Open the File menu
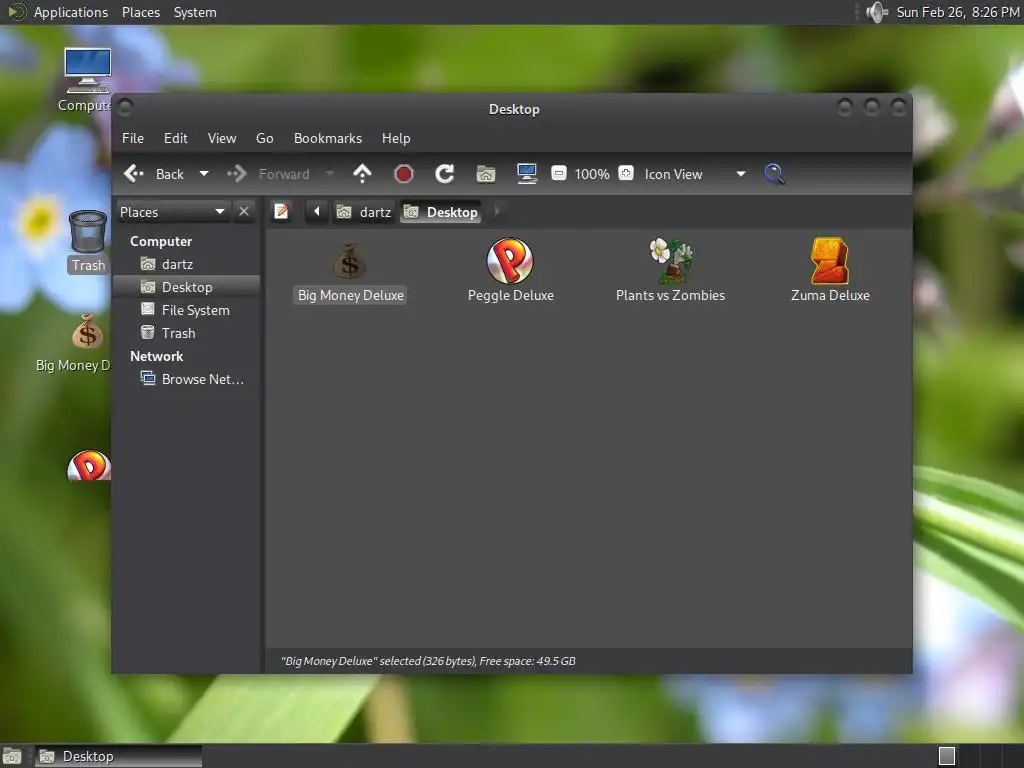The width and height of the screenshot is (1024, 768). click(x=133, y=138)
